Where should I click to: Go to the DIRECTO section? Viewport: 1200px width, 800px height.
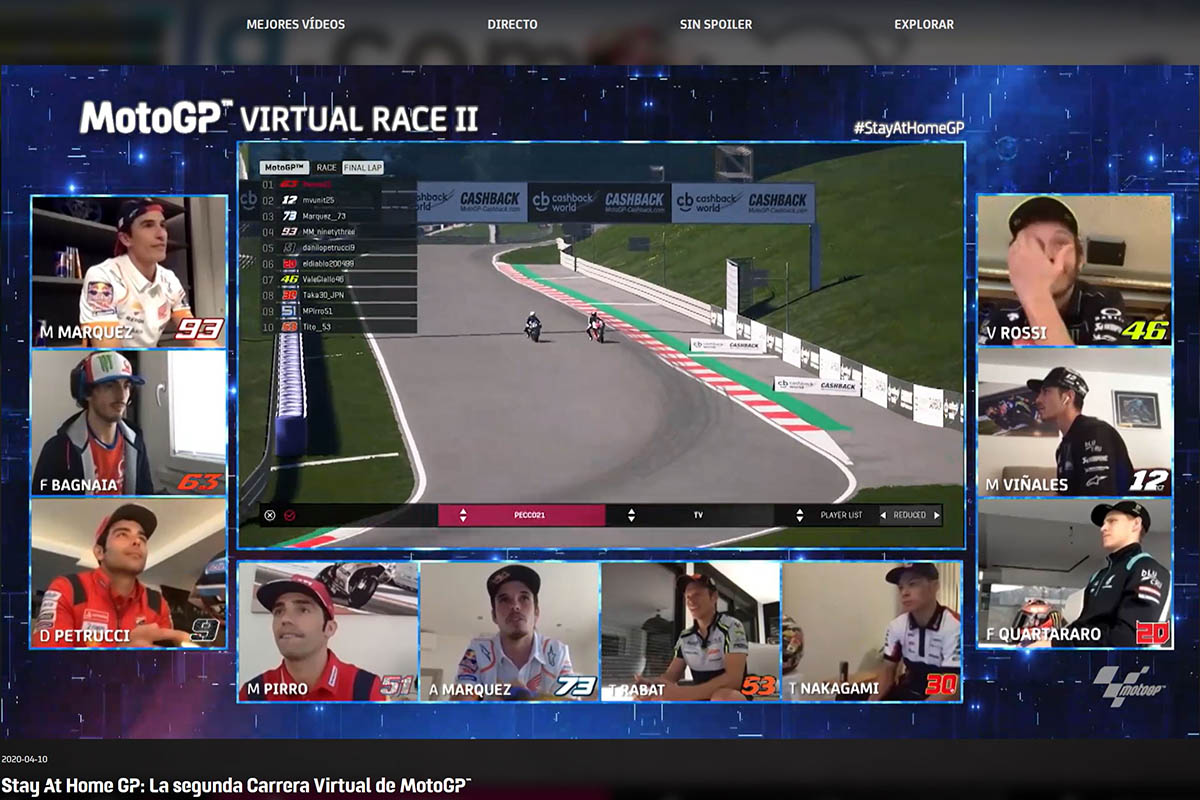click(512, 24)
